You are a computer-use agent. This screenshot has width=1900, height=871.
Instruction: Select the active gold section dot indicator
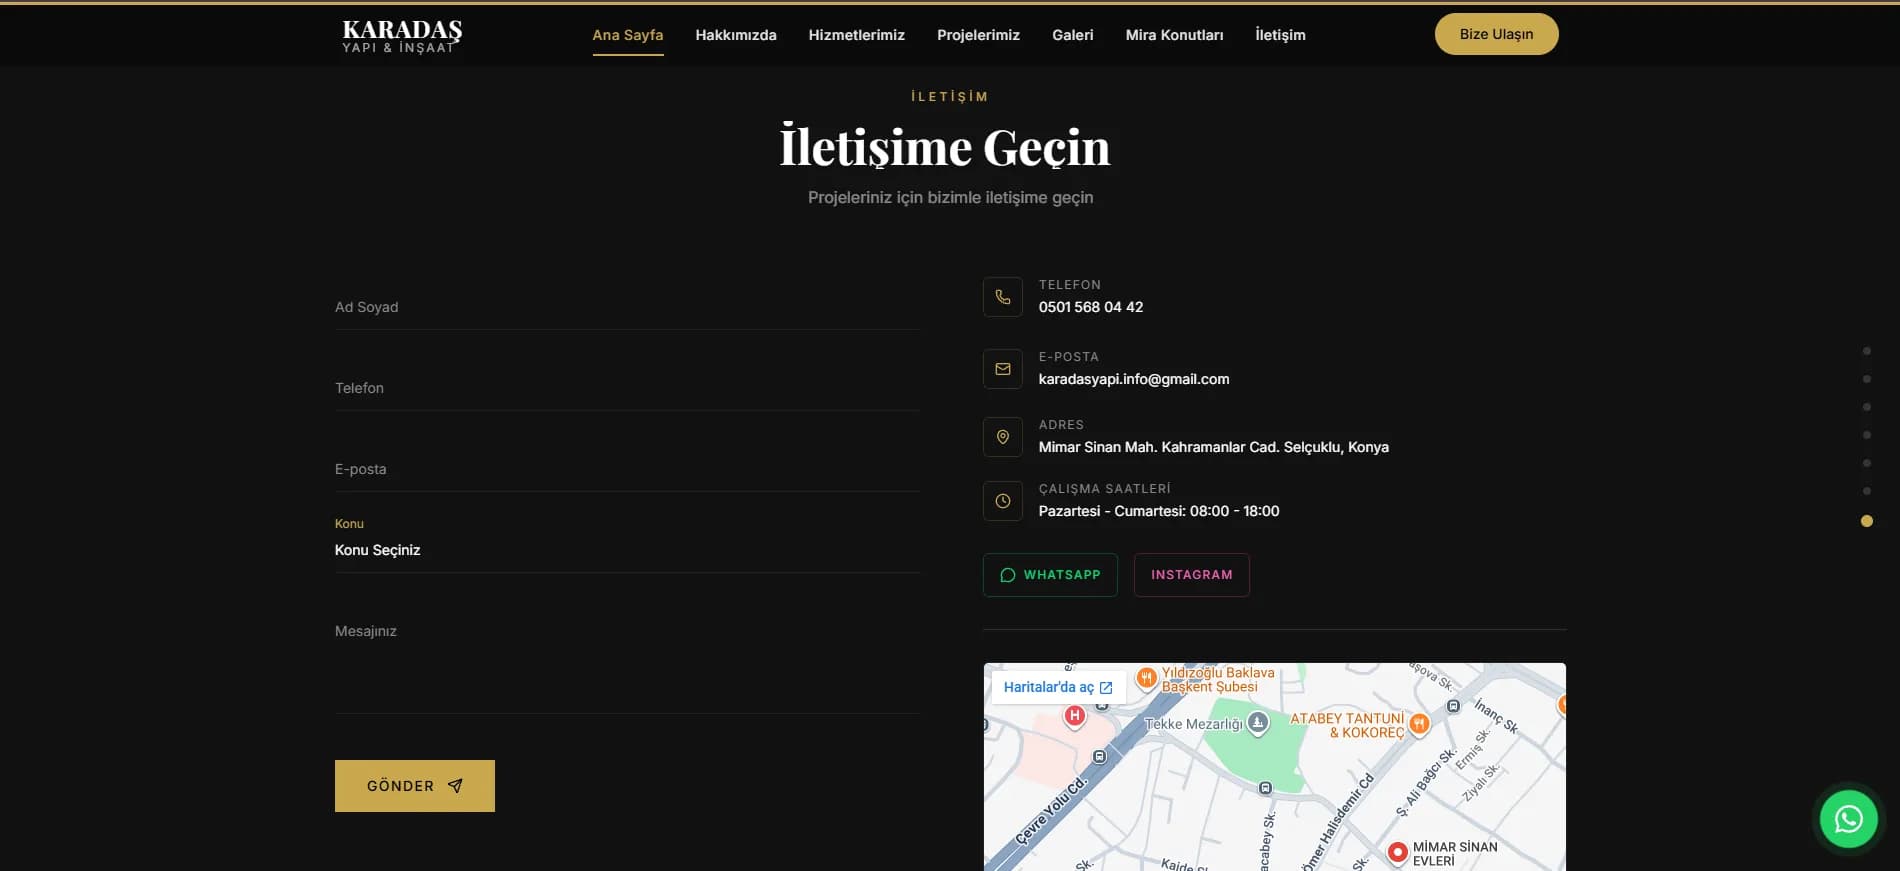[1866, 521]
